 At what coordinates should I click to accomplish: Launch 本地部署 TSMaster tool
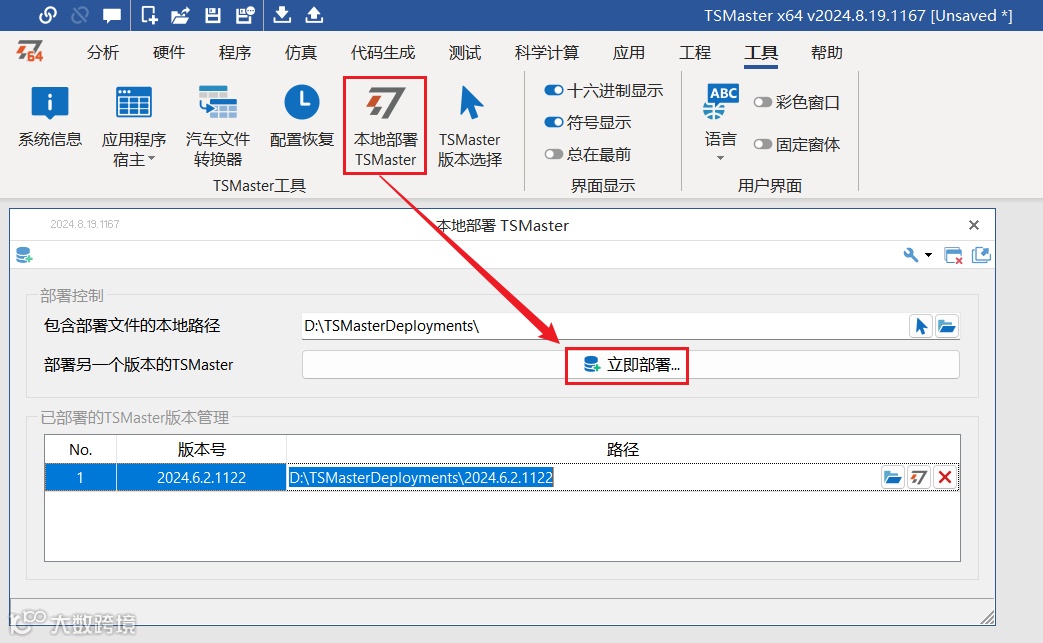(385, 126)
